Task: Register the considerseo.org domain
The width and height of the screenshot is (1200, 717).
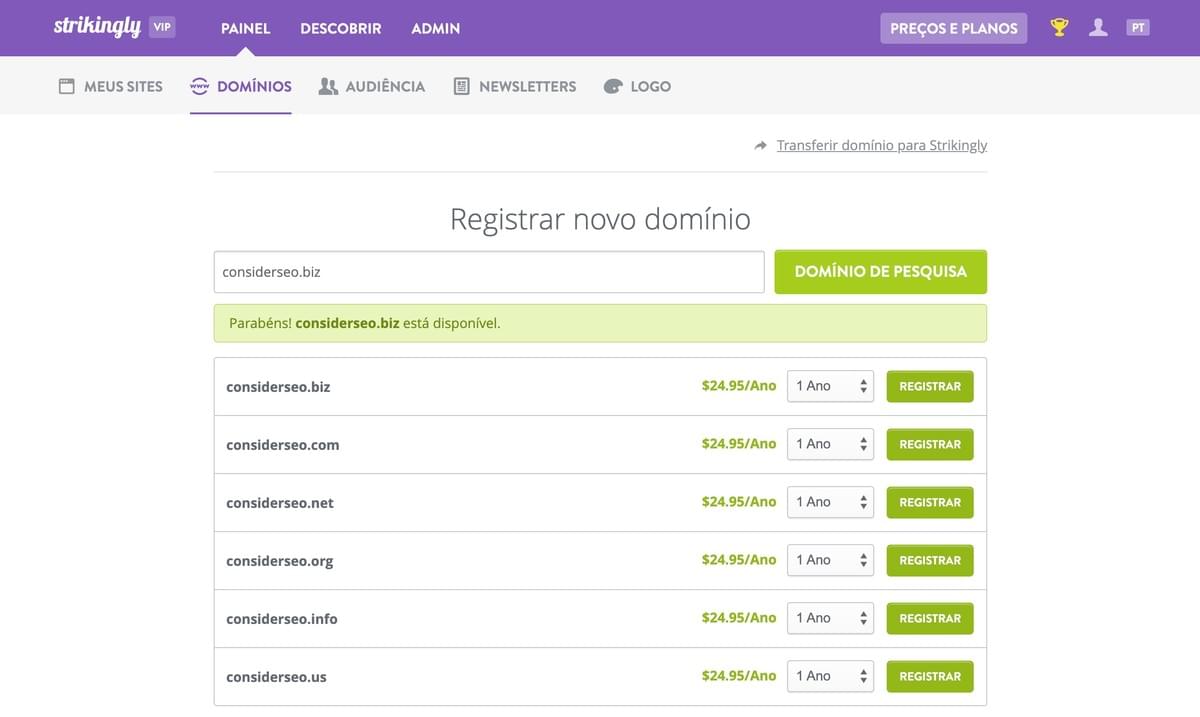Action: 930,560
